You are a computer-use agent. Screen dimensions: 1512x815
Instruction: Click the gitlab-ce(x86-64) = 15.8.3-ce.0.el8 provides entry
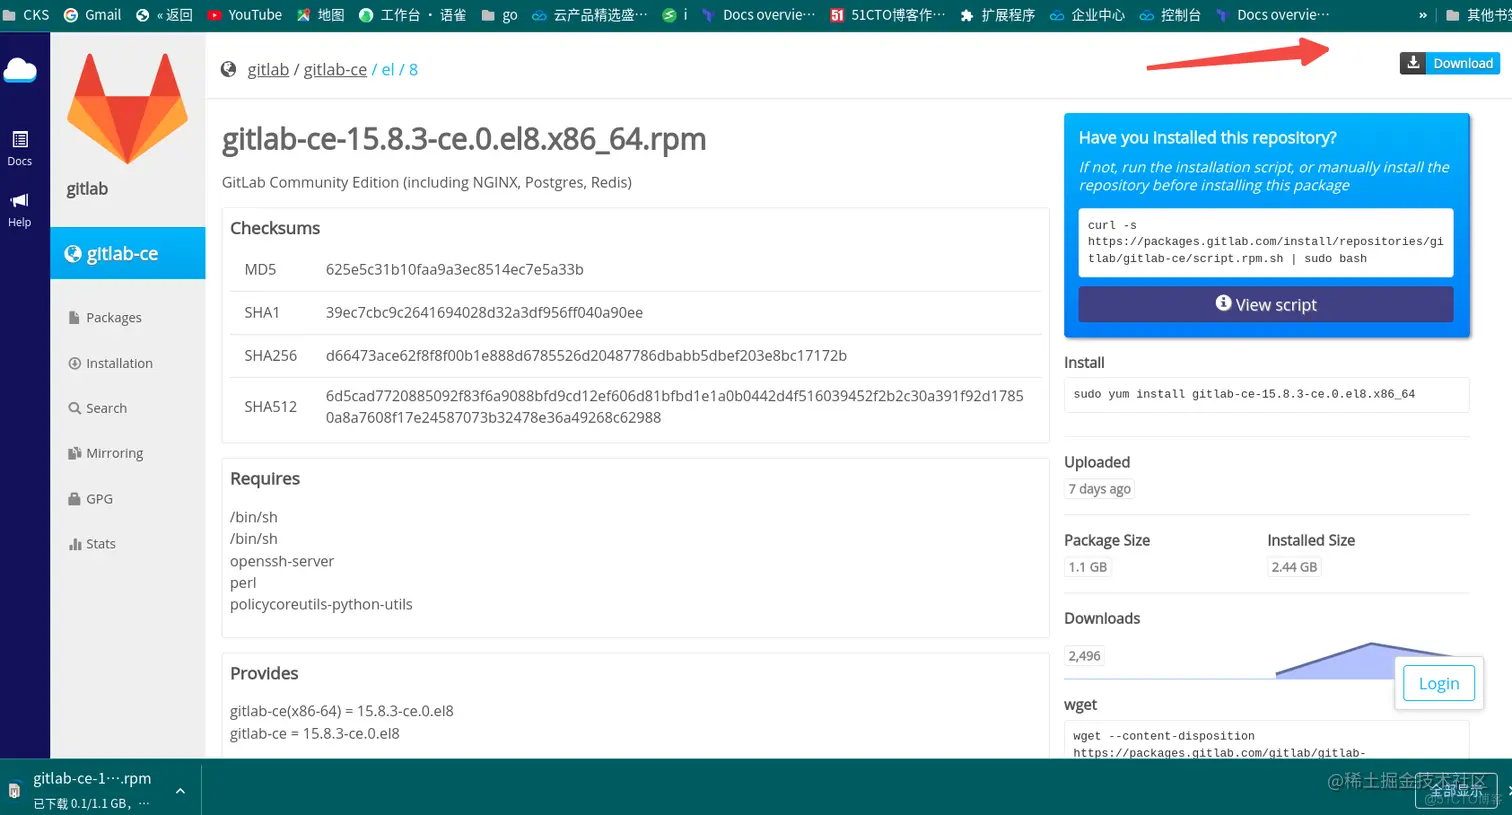pyautogui.click(x=341, y=711)
